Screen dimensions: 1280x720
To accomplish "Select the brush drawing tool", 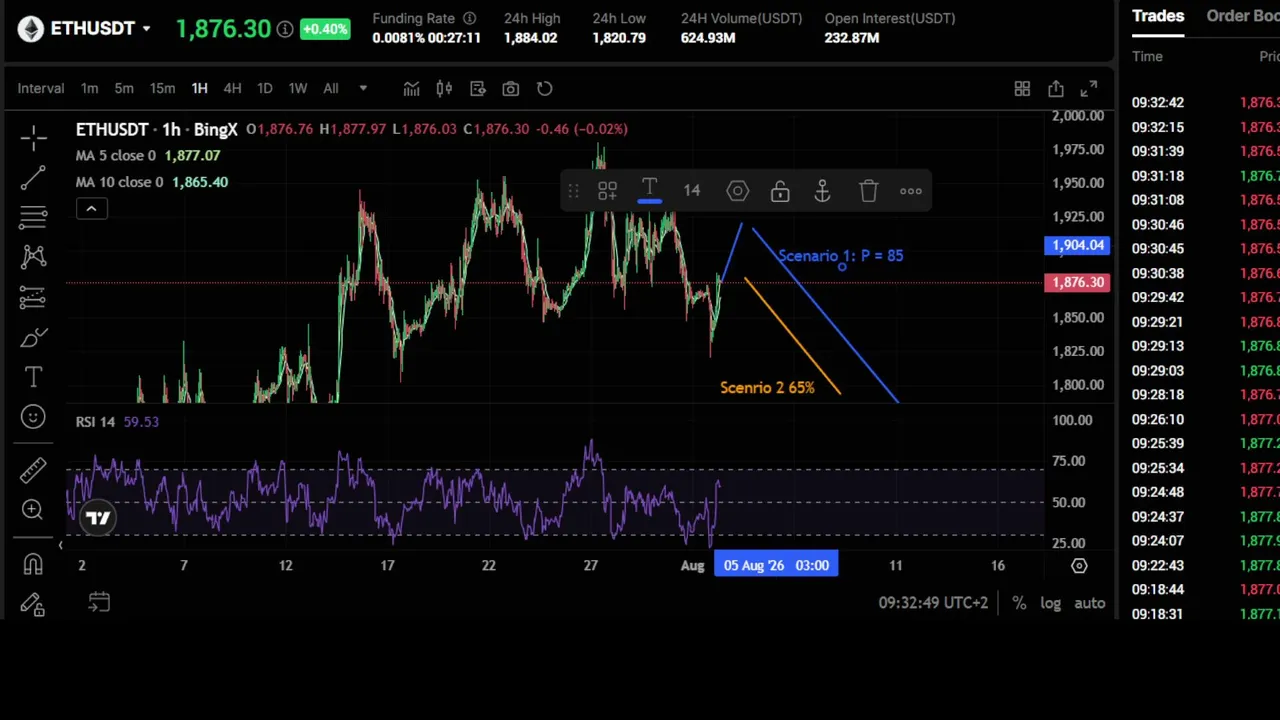I will click(33, 338).
